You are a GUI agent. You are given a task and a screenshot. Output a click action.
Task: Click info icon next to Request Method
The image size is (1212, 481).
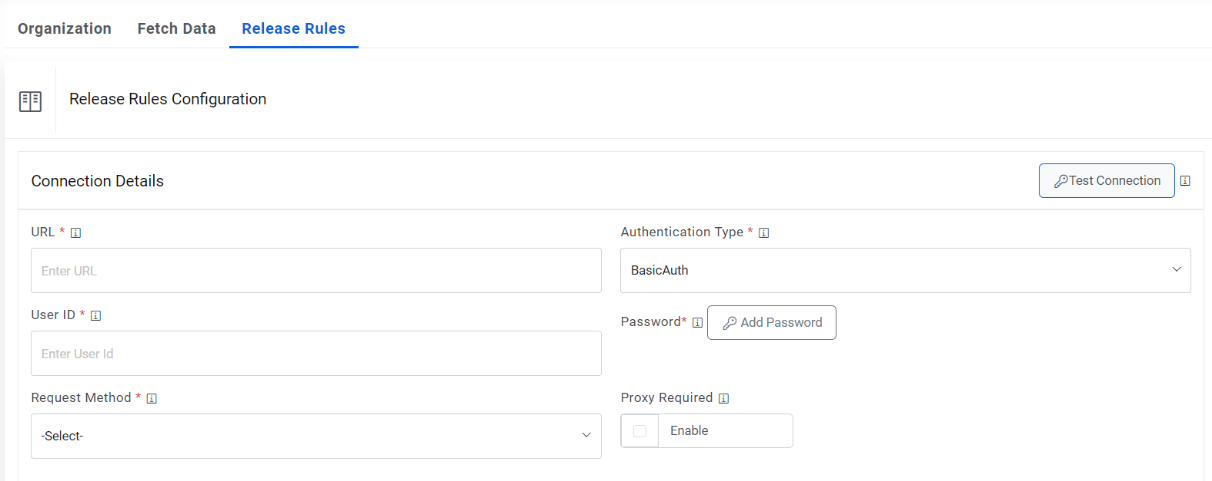click(x=152, y=399)
